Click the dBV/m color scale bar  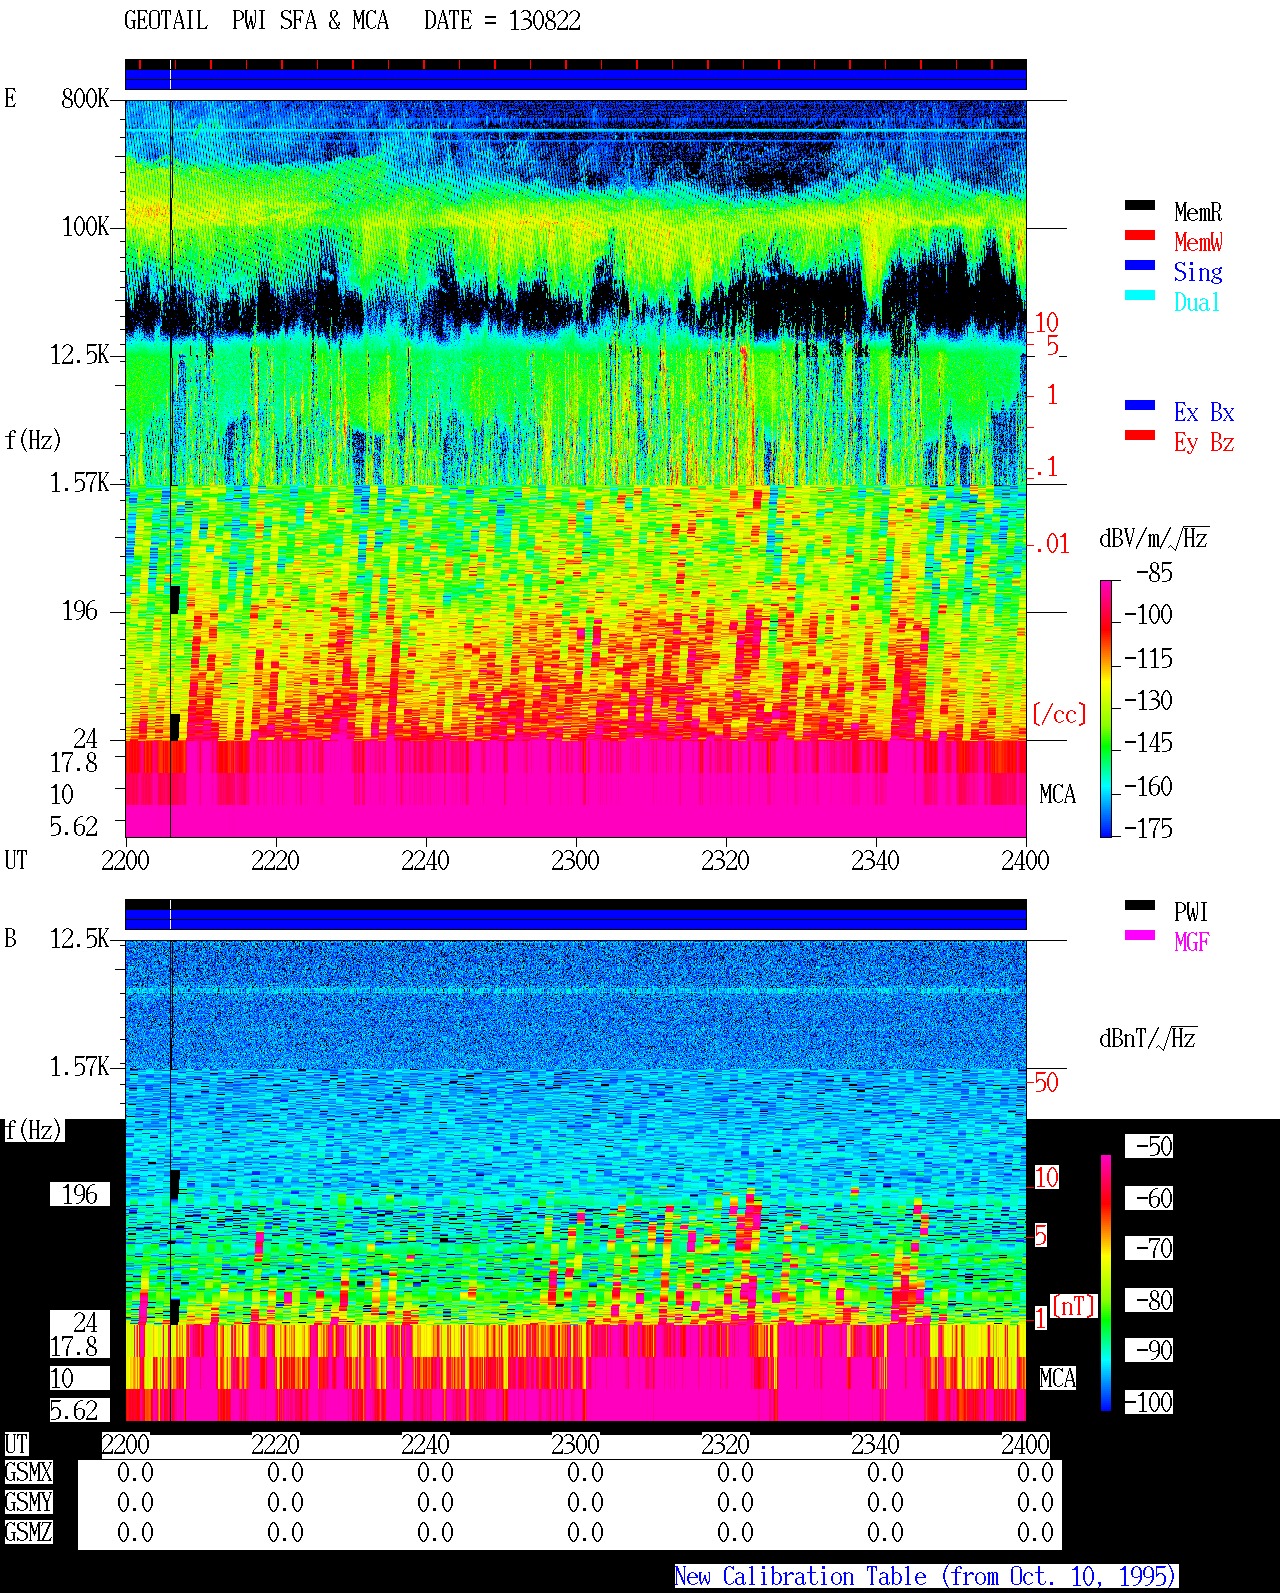pyautogui.click(x=1106, y=709)
